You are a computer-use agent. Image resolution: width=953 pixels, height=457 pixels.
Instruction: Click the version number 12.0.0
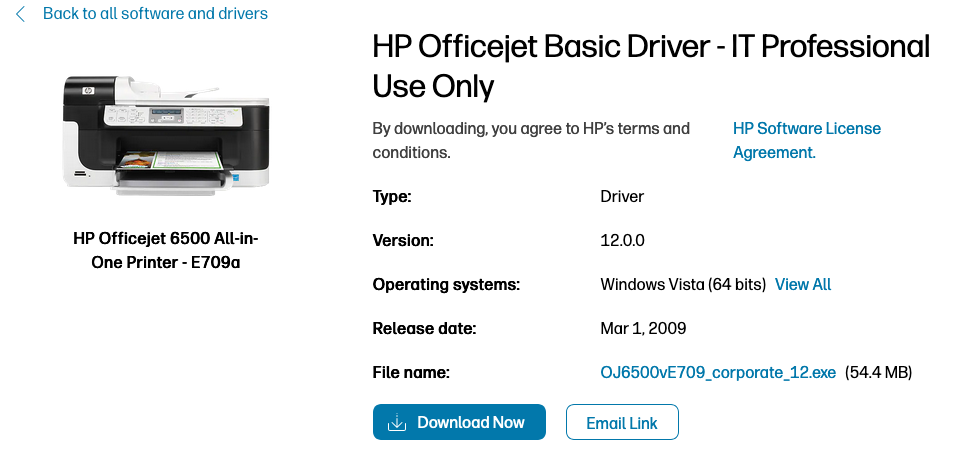point(623,241)
